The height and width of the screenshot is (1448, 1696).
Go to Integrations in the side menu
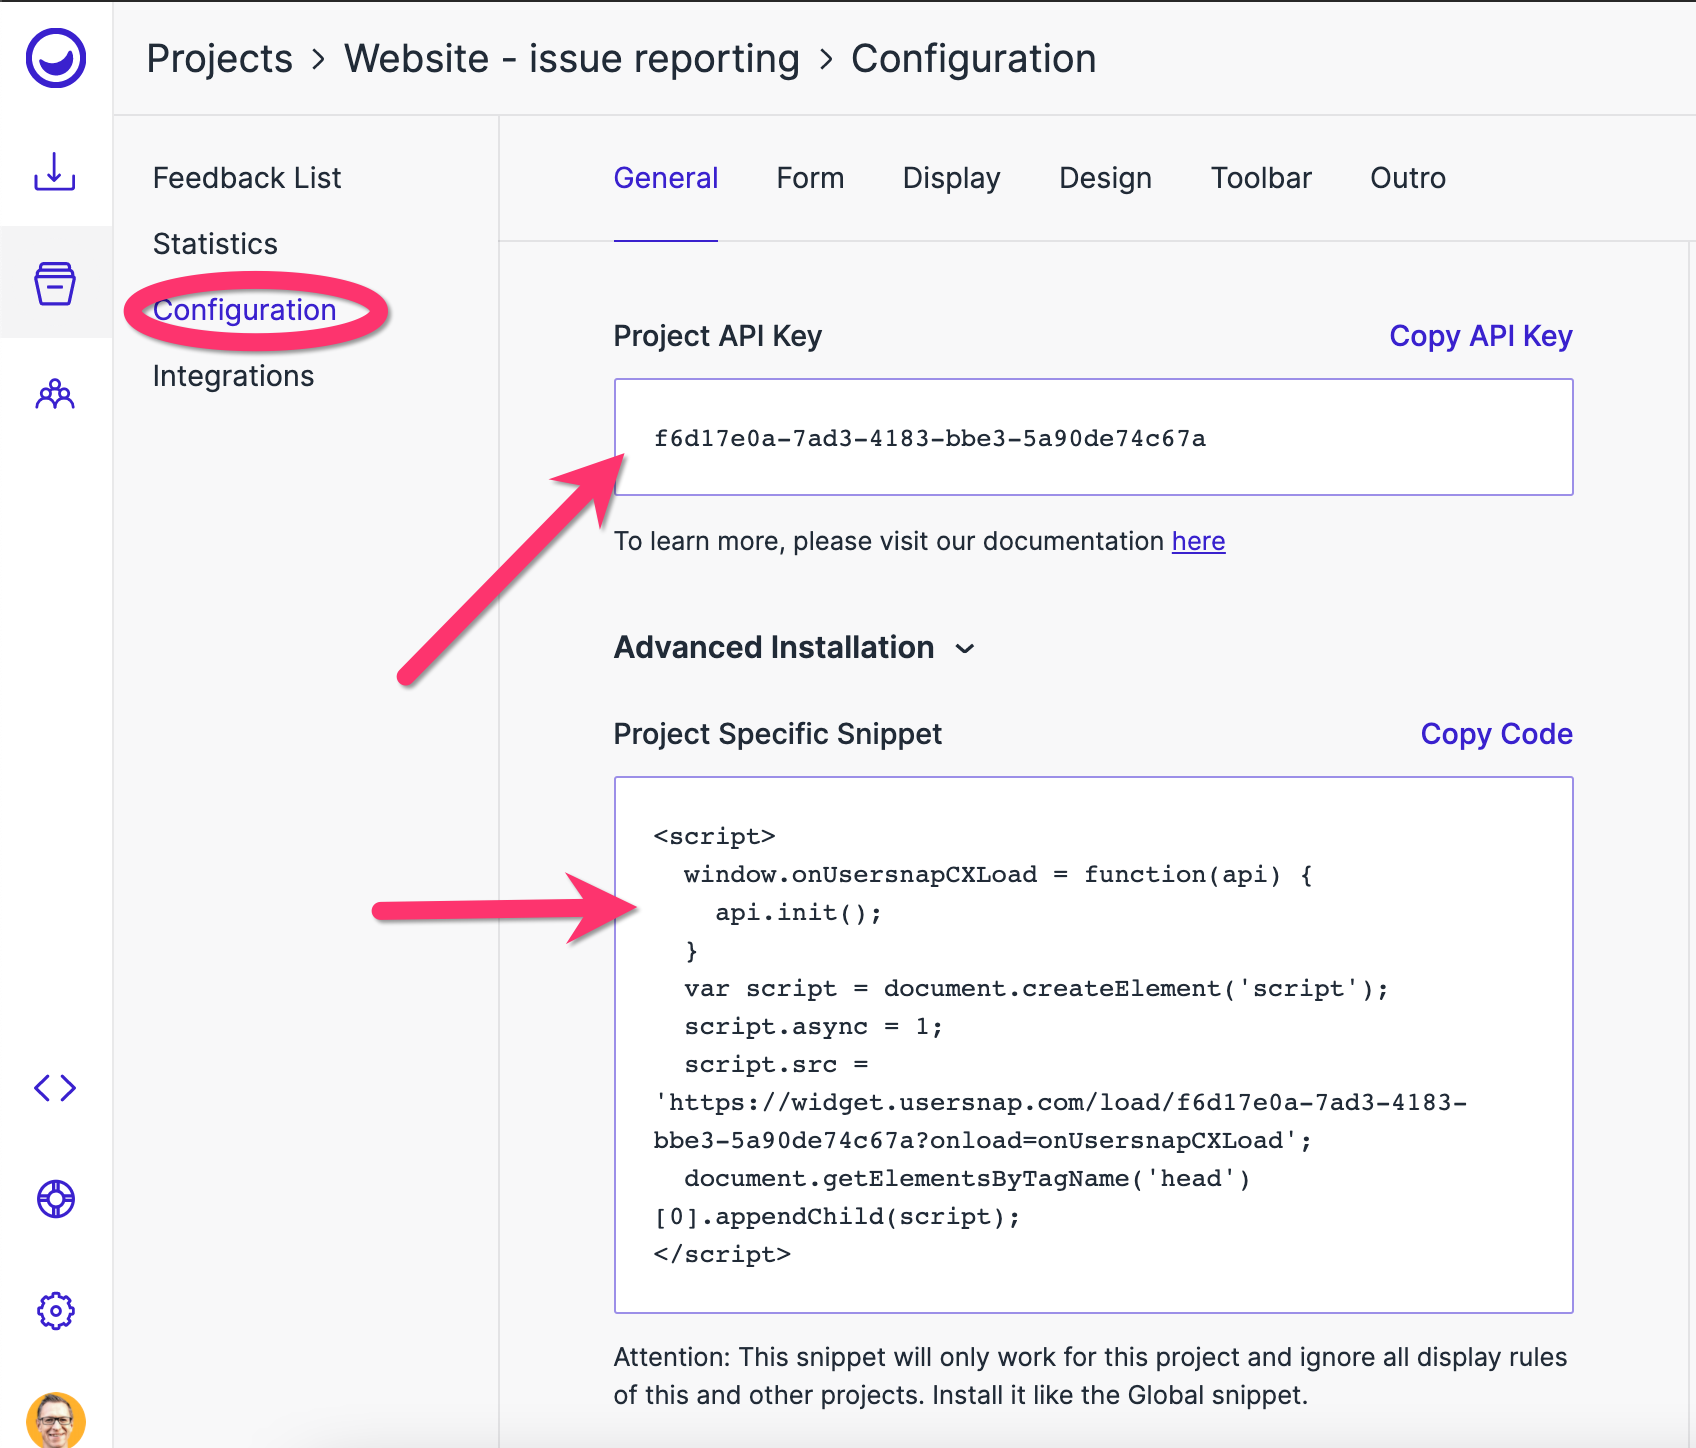pyautogui.click(x=233, y=376)
